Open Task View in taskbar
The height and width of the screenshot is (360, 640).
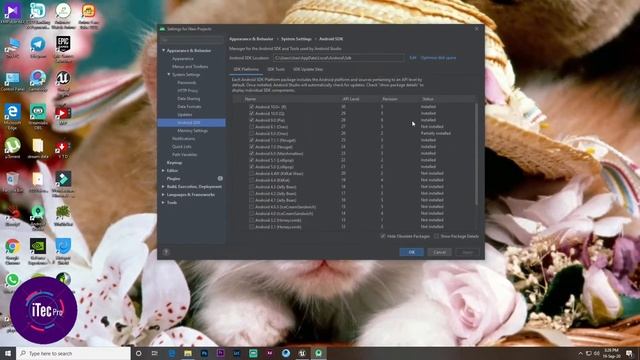click(155, 353)
